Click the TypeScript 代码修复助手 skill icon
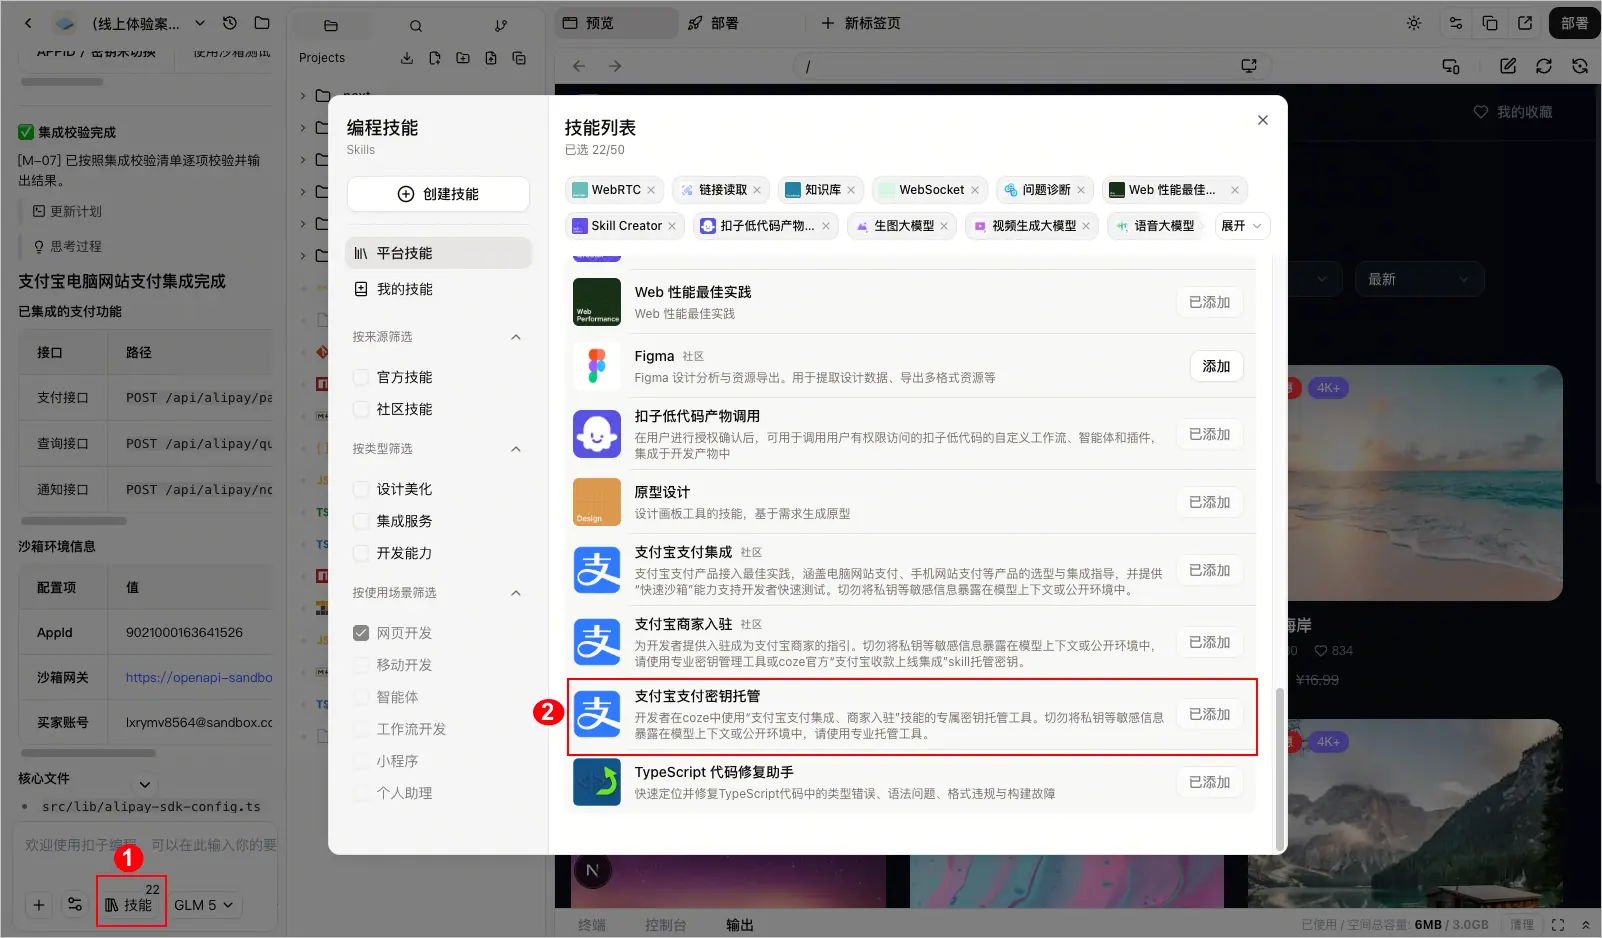Screen dimensions: 1602x938 click(597, 782)
